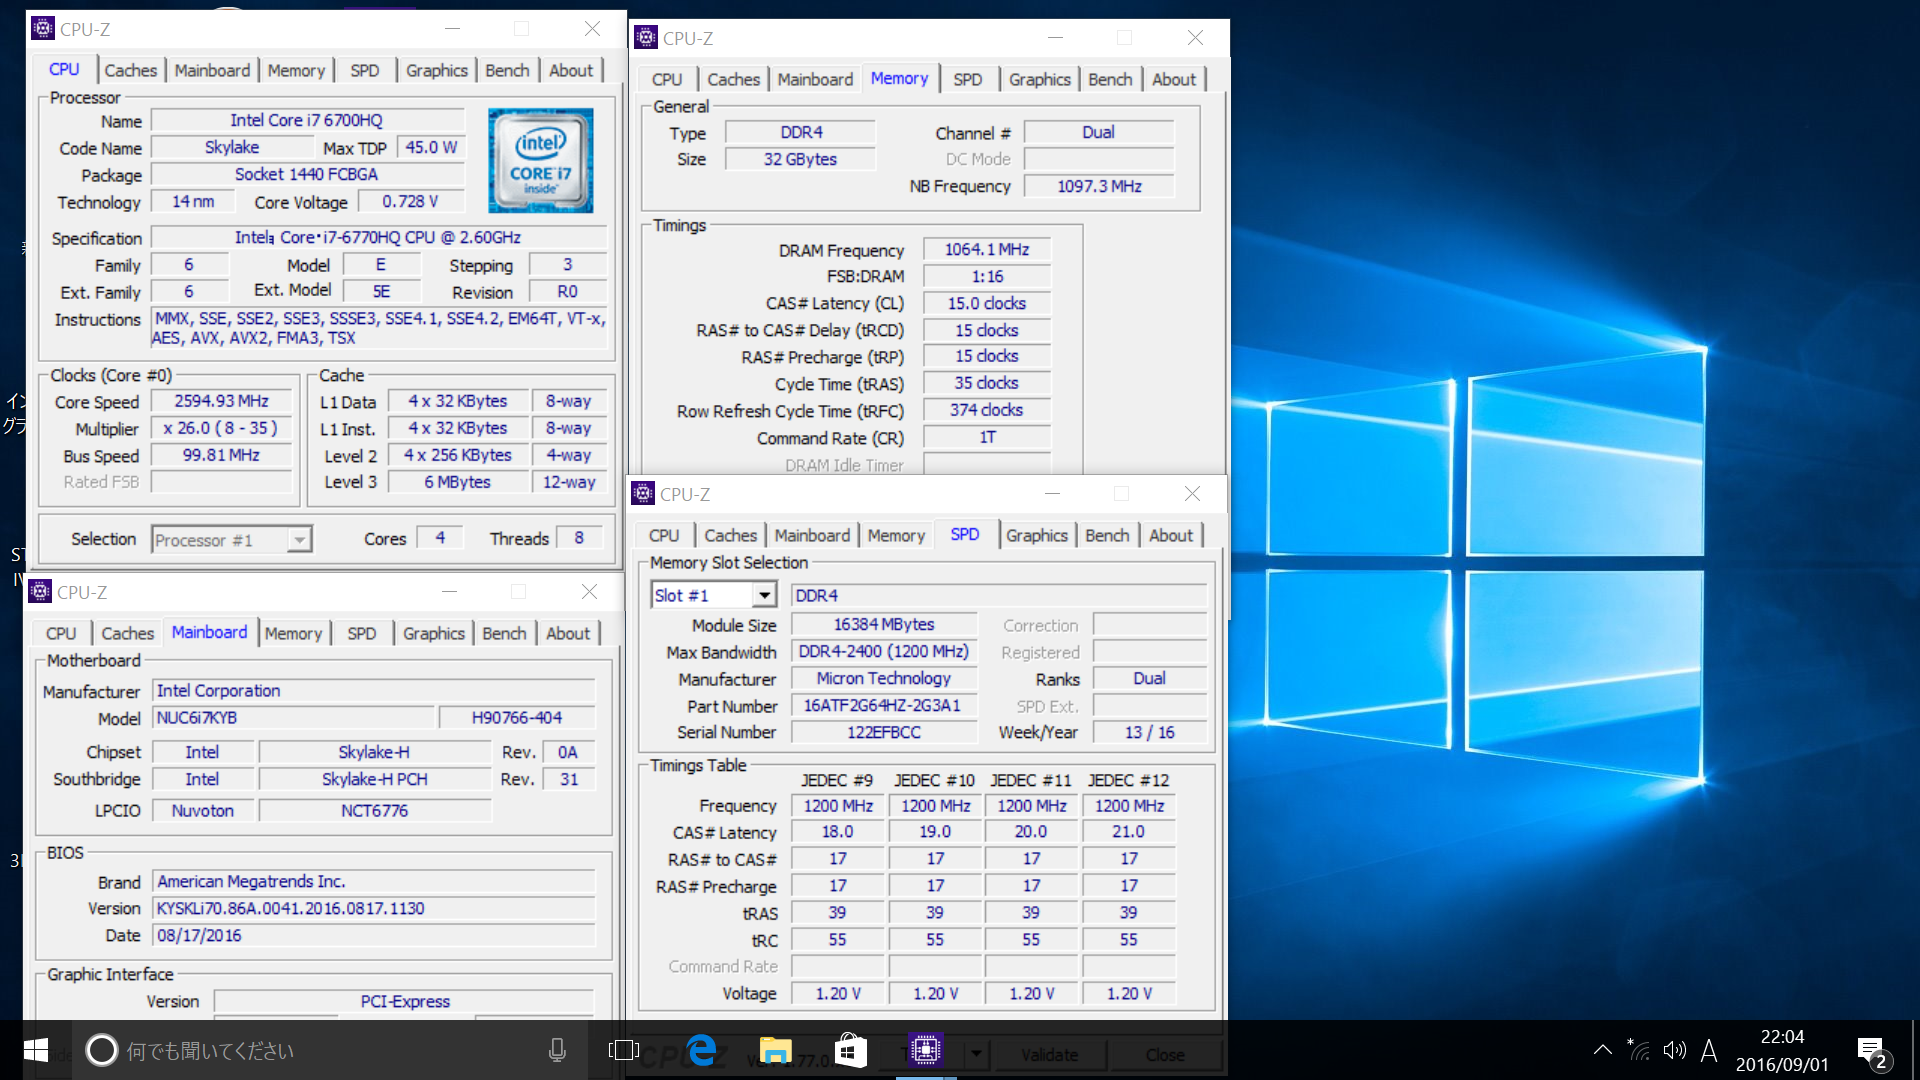Click the clock and date display

1781,1050
